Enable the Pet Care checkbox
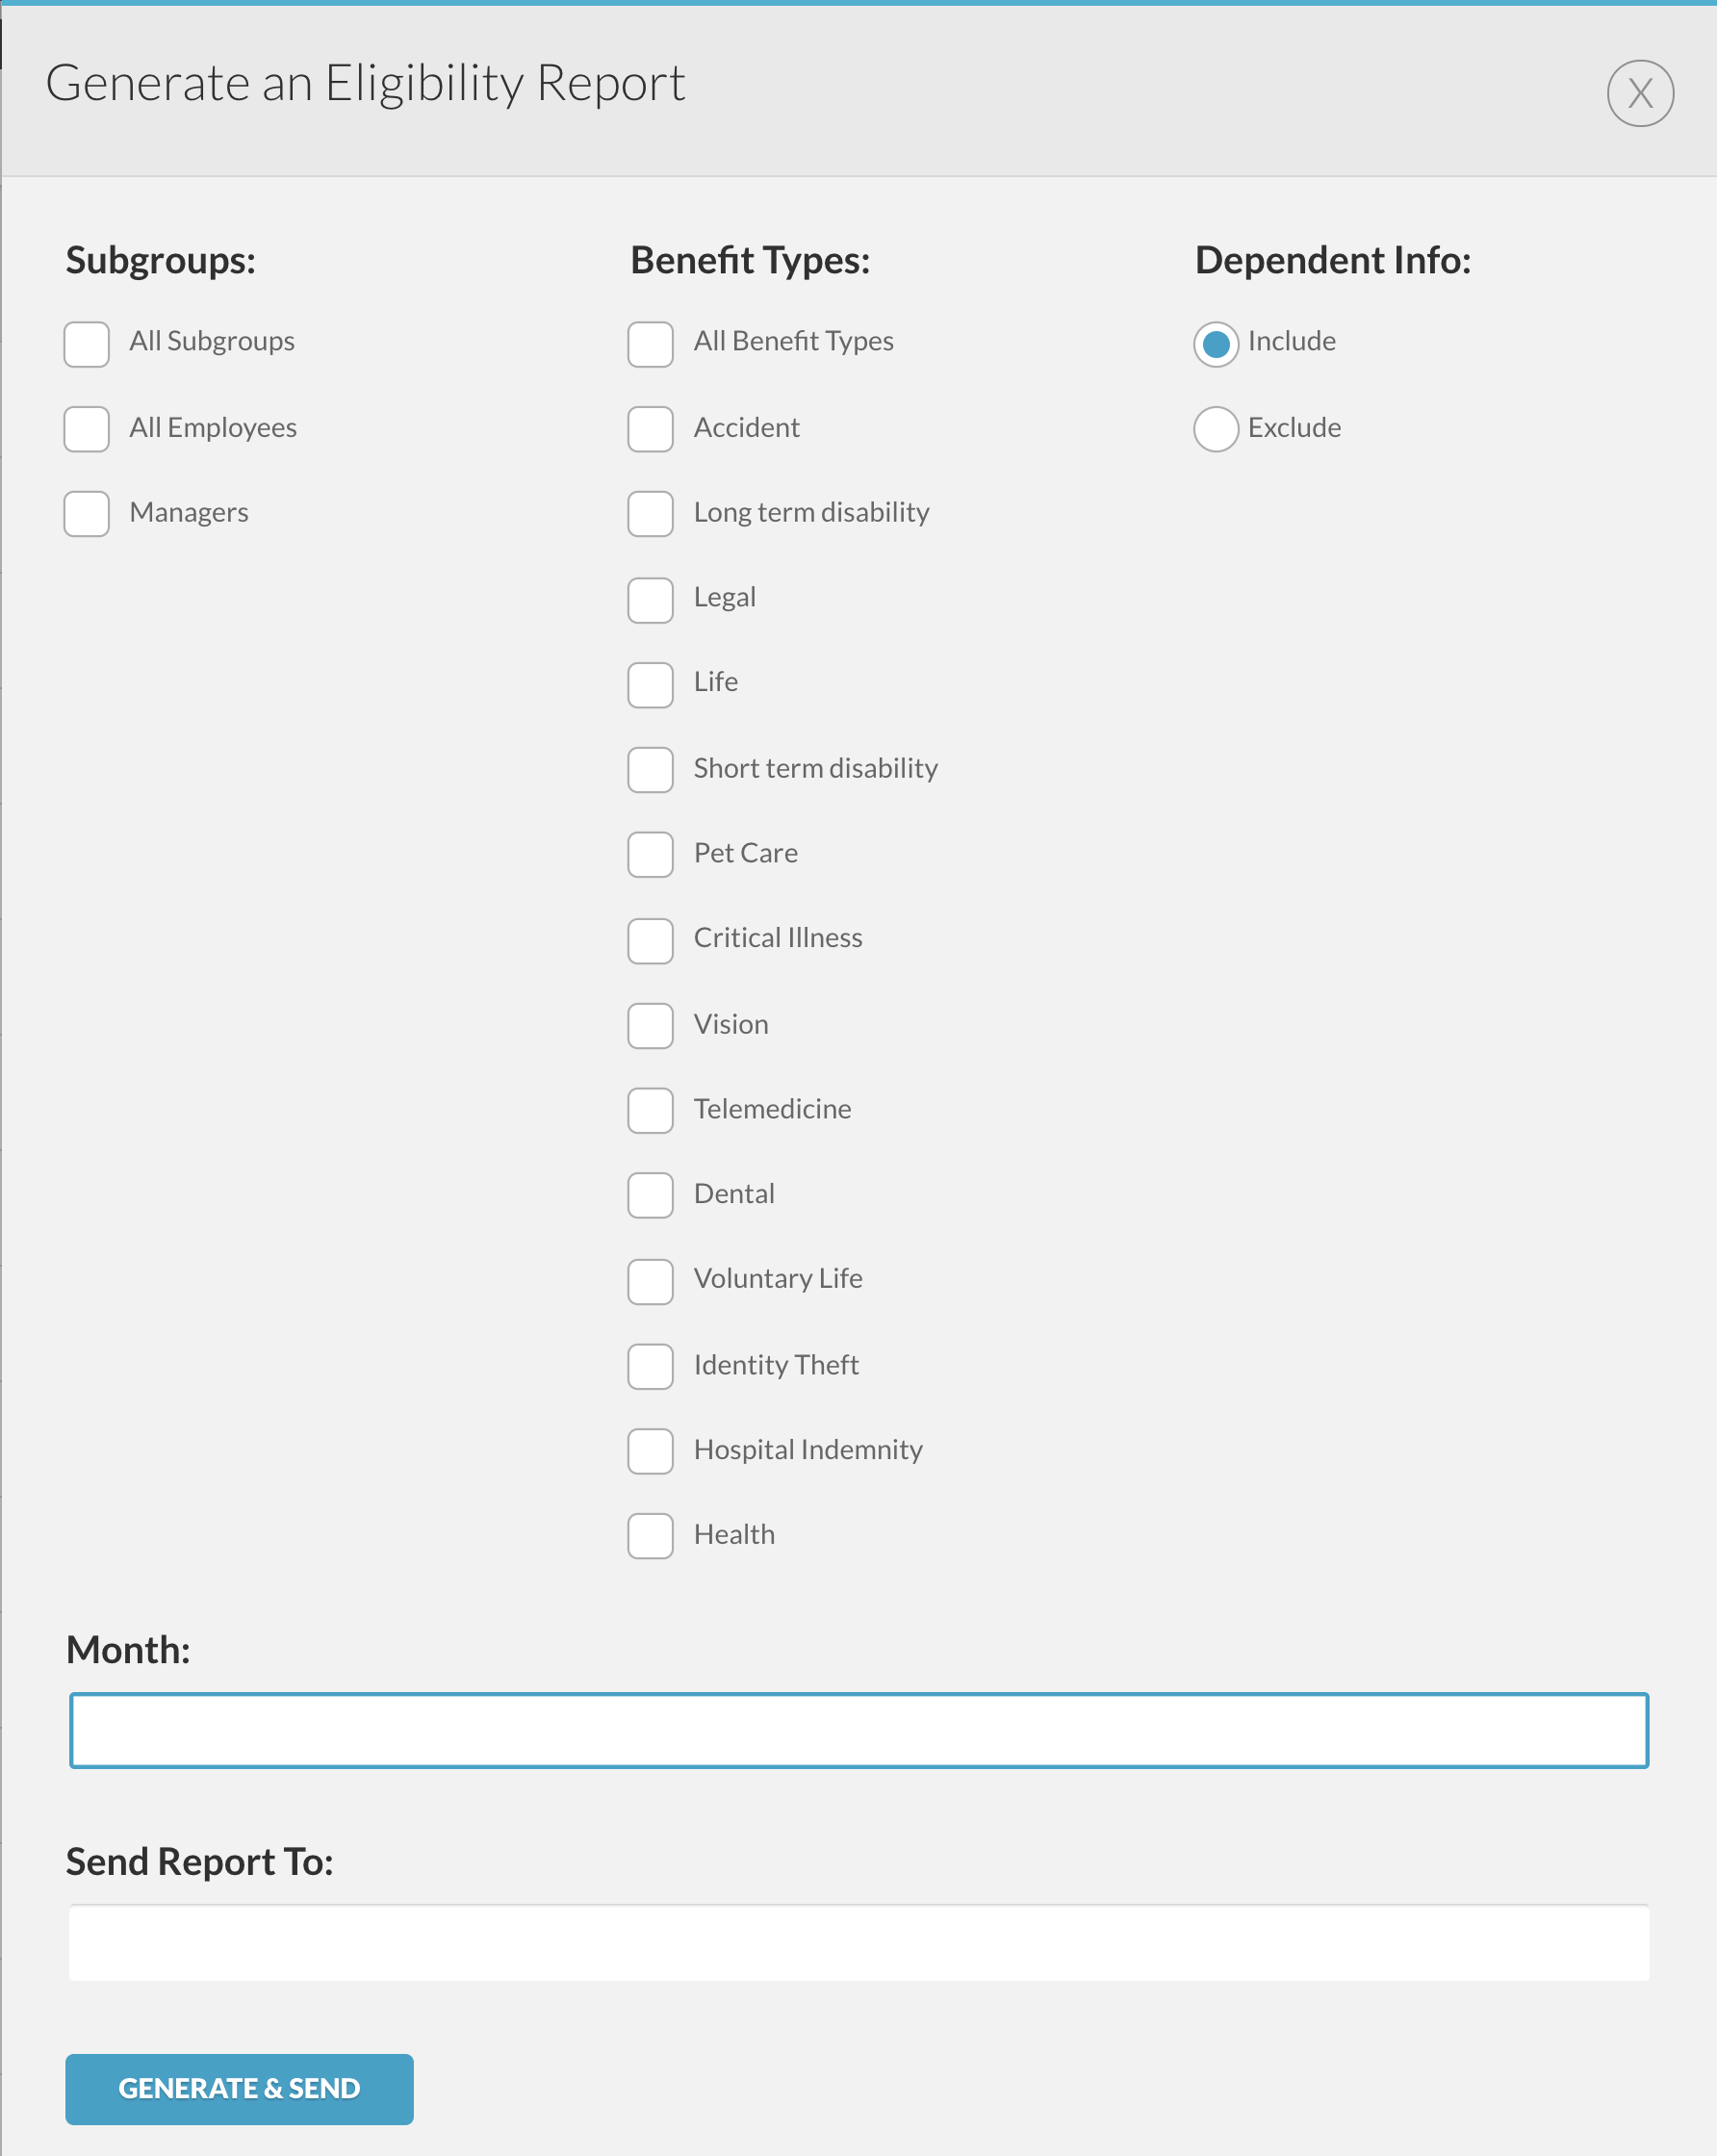This screenshot has height=2156, width=1717. click(651, 855)
